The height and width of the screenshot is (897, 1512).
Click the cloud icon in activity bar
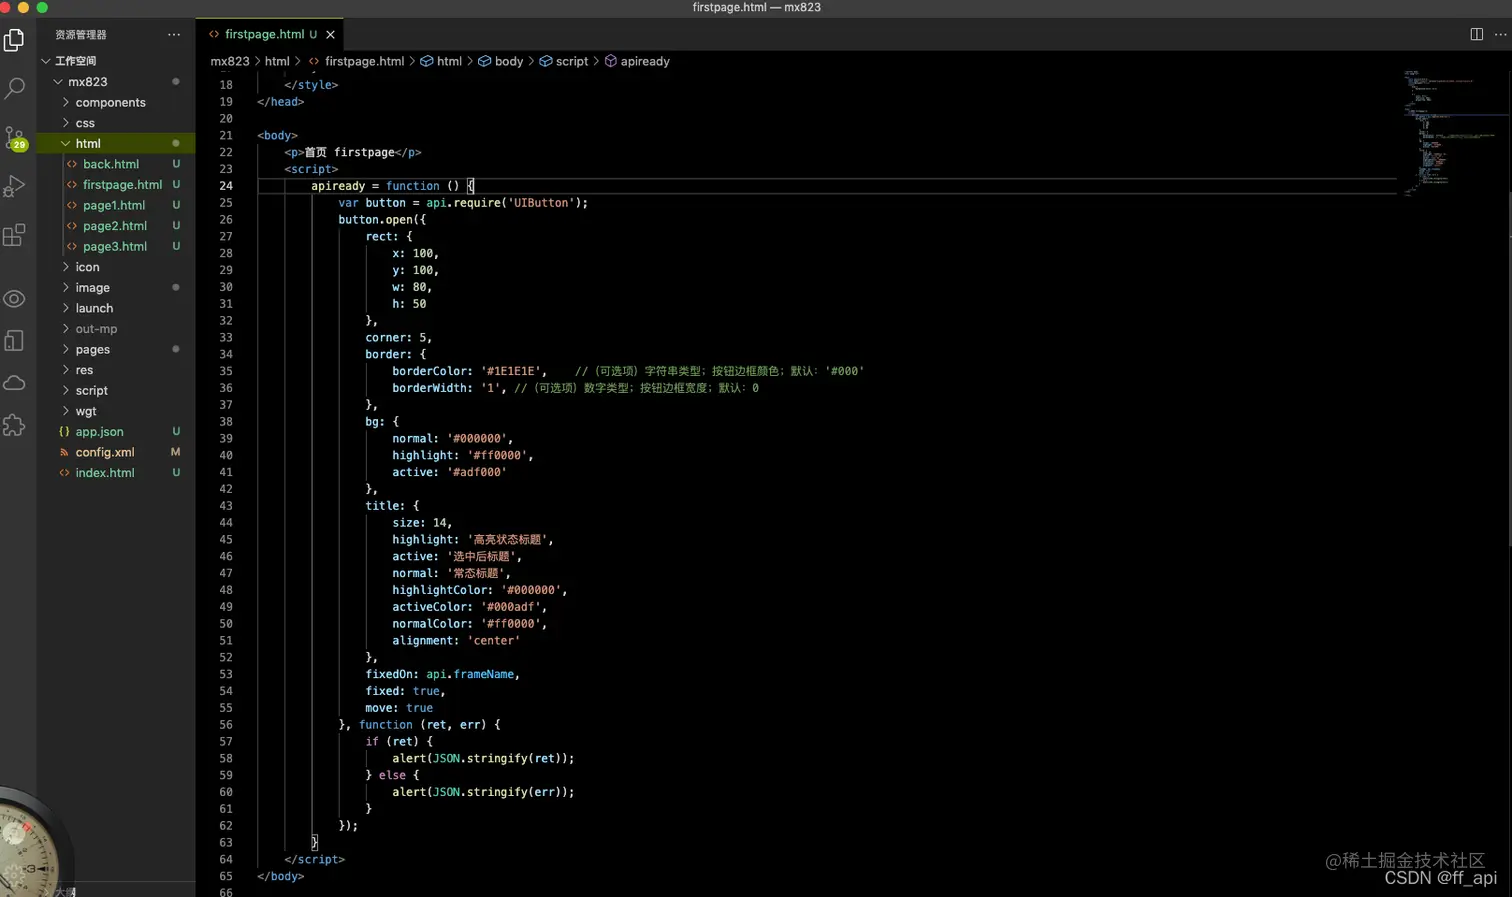tap(14, 383)
